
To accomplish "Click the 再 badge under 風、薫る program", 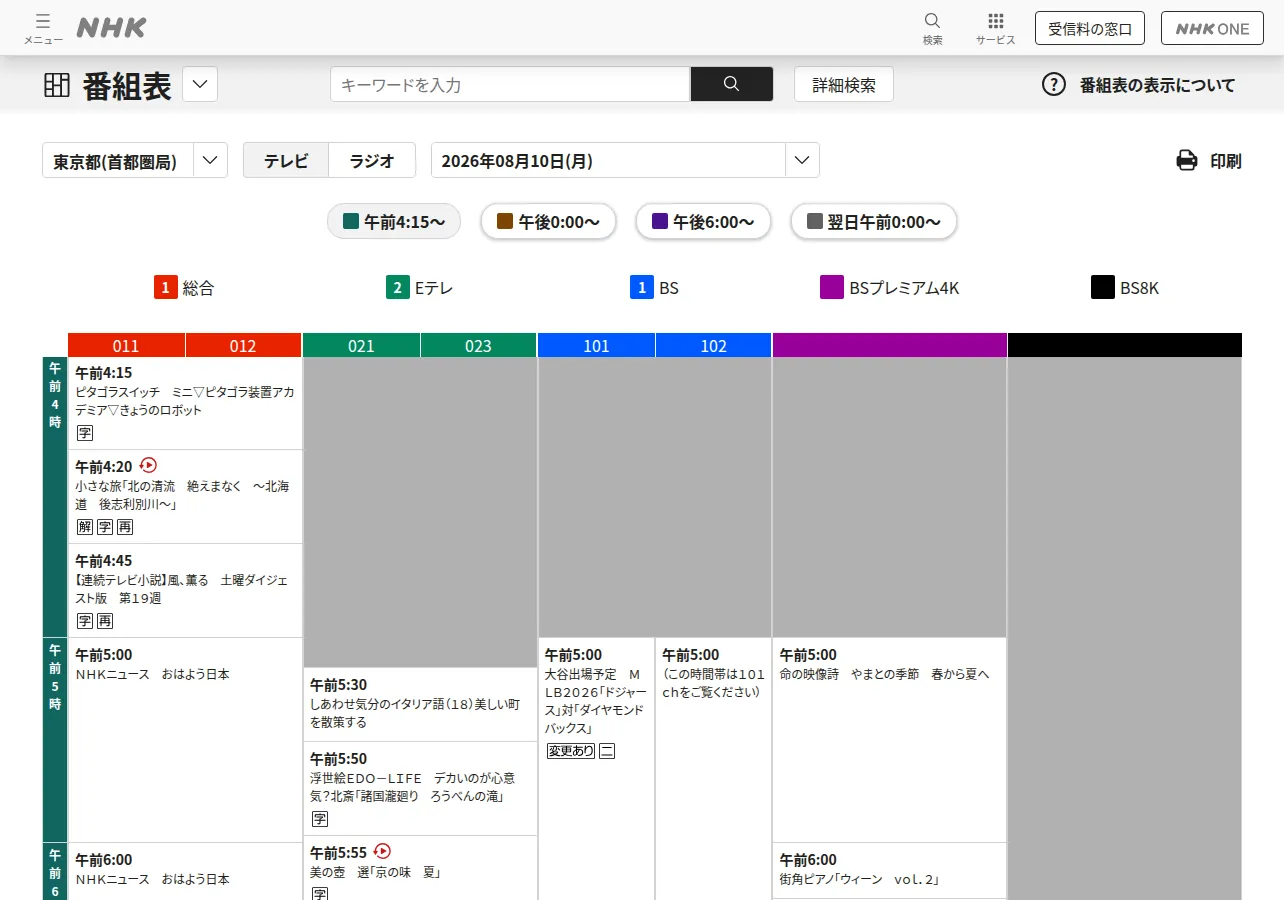I will 105,621.
